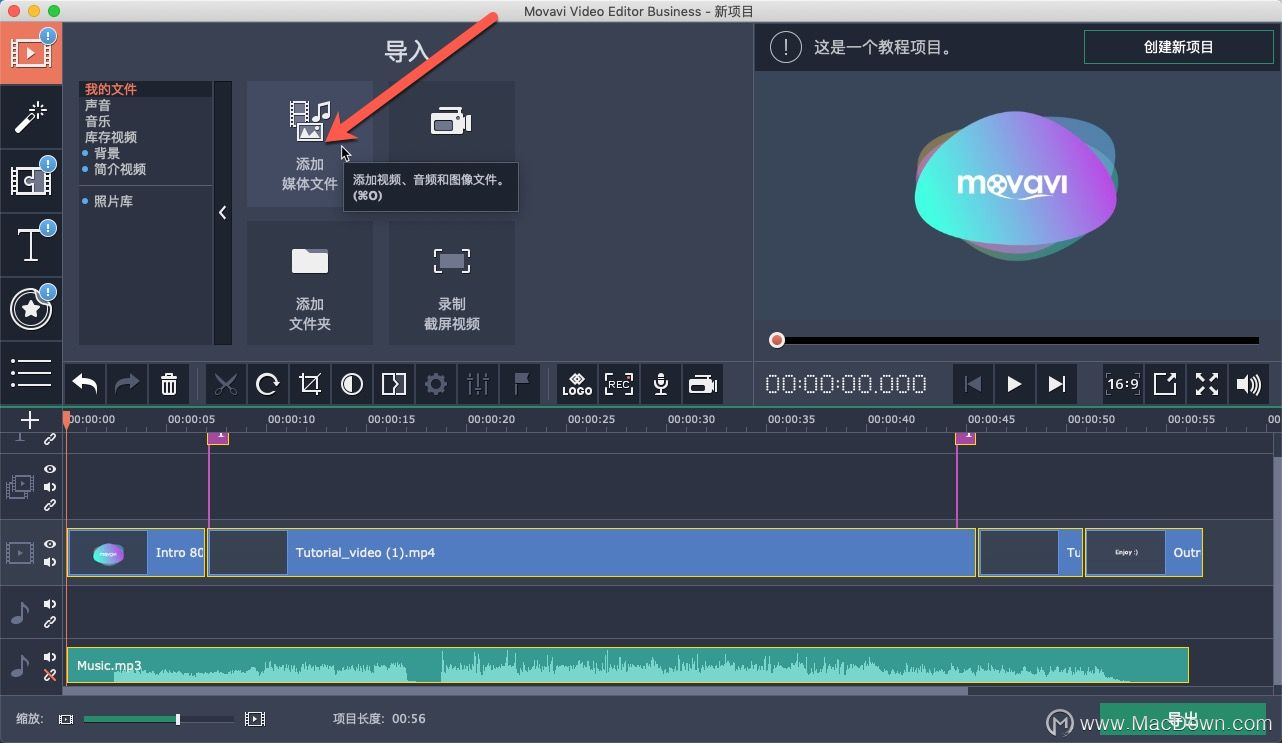Mute the Music.mp3 audio track
The height and width of the screenshot is (743, 1282).
[x=50, y=657]
